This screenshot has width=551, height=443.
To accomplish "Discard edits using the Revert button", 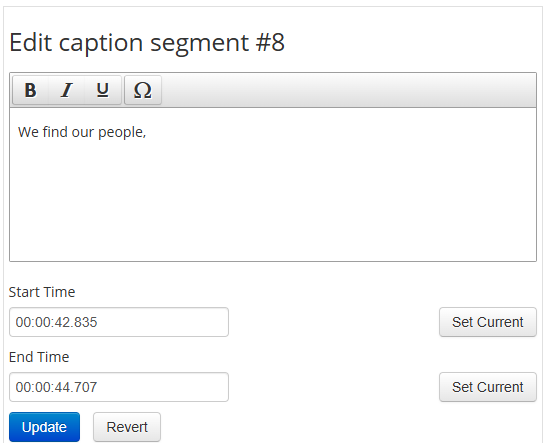I will pos(127,427).
